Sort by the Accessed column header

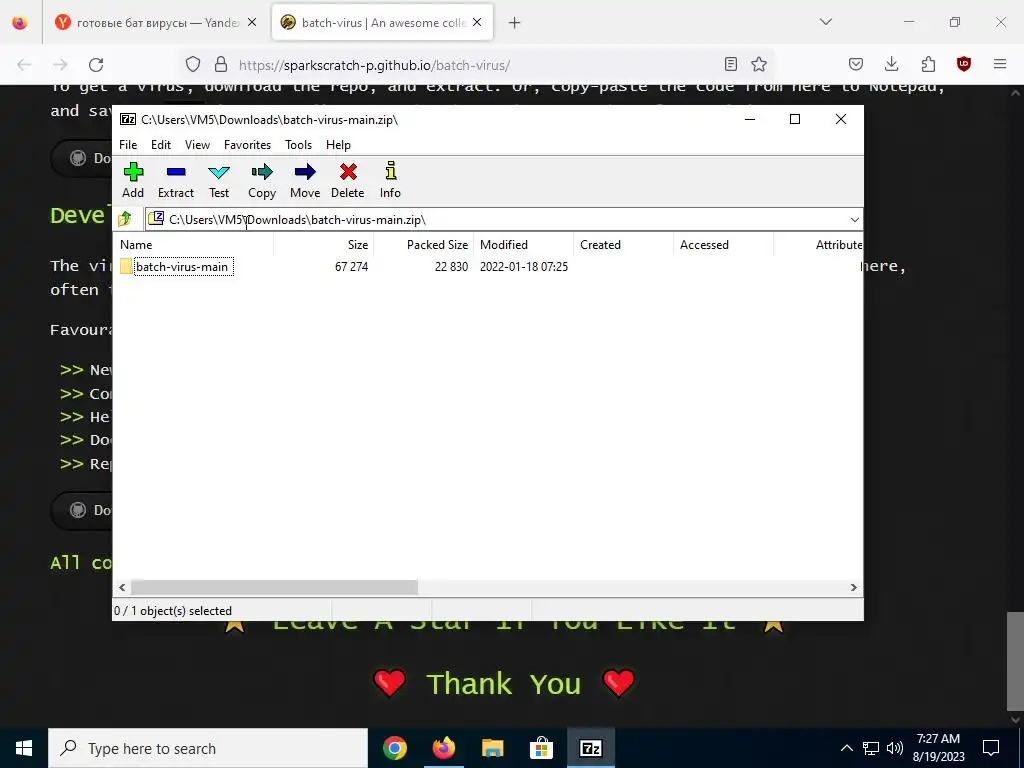[x=724, y=245]
